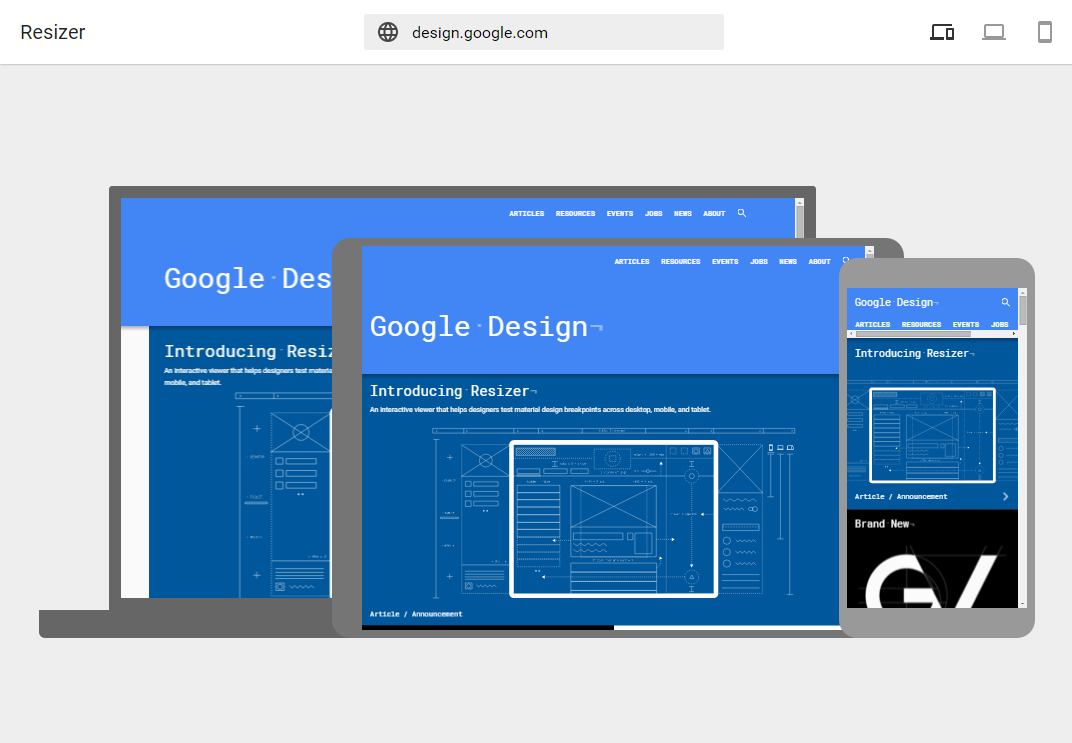The image size is (1072, 743).
Task: Click Introducing Resizer title in phone preview
Action: point(914,353)
